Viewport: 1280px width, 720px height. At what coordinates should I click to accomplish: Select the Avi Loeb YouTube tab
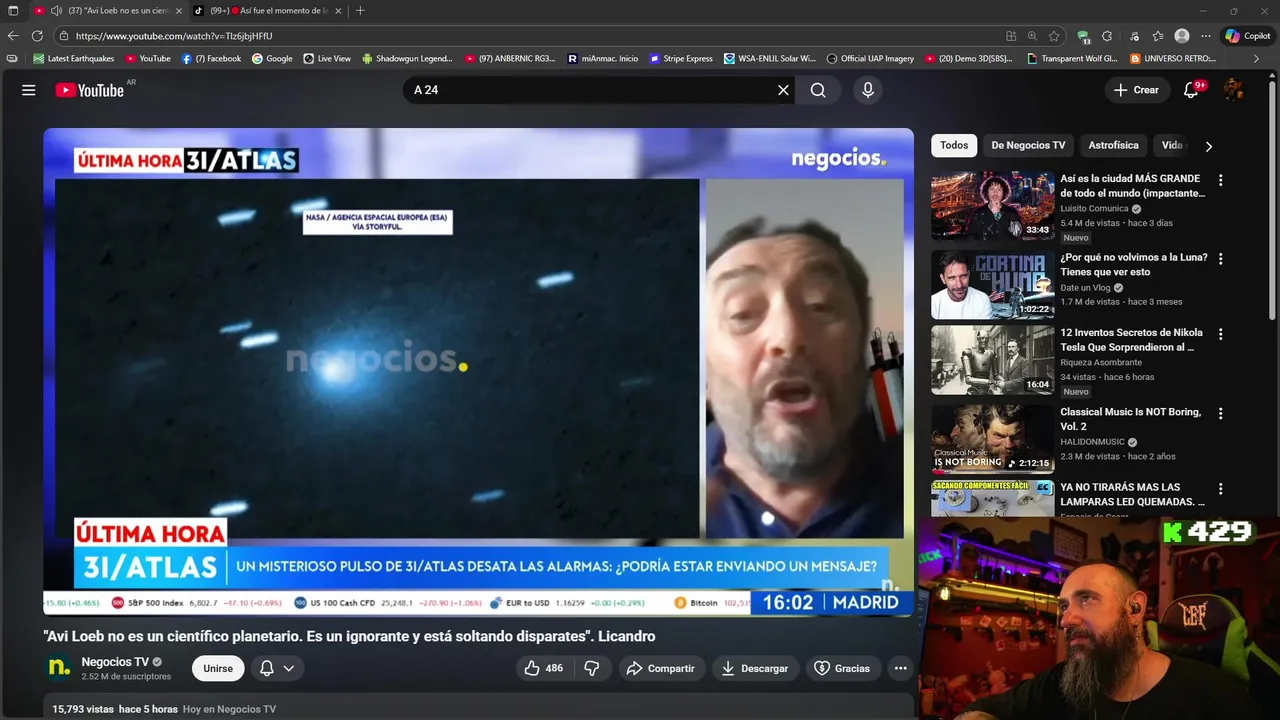(106, 11)
